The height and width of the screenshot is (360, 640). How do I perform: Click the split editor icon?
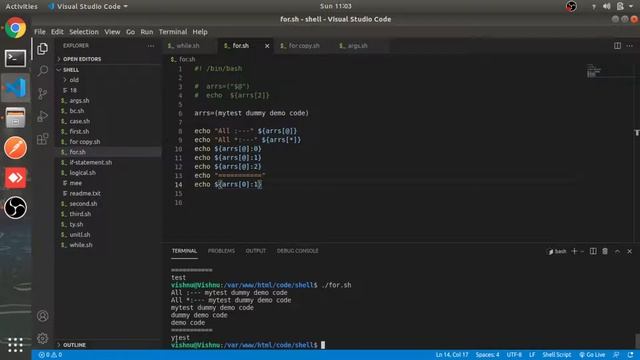pyautogui.click(x=617, y=46)
